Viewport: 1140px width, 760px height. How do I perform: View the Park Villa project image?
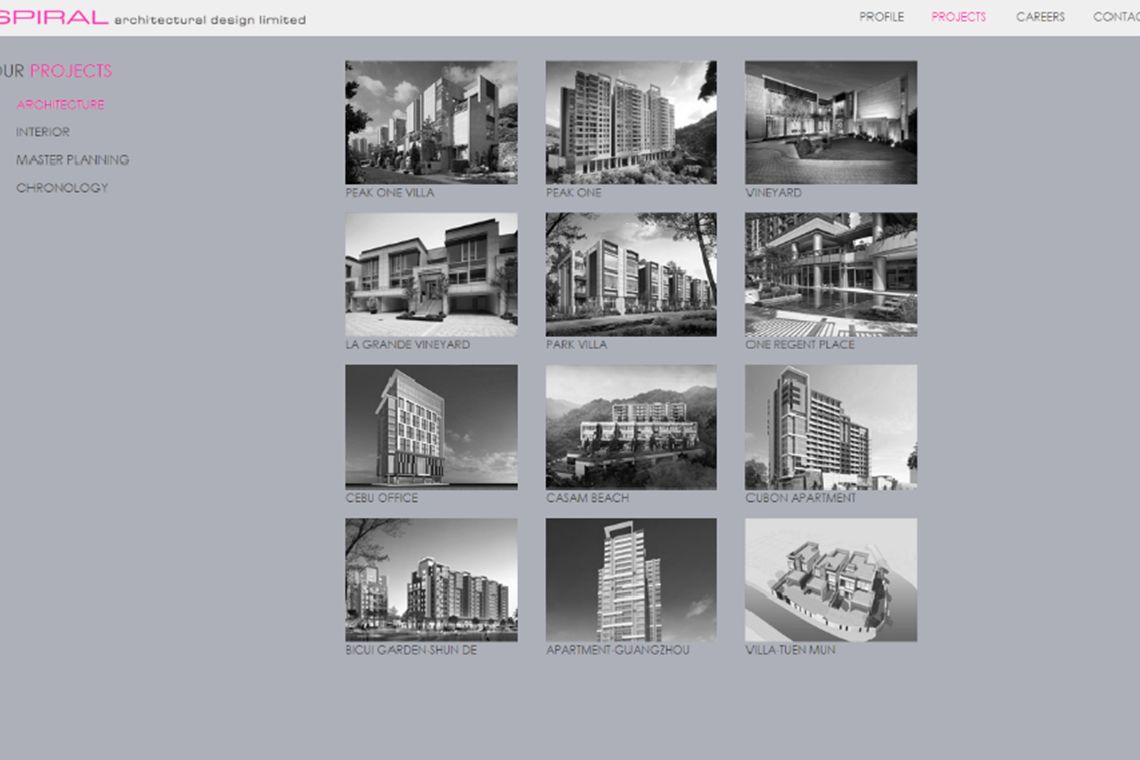pos(631,274)
